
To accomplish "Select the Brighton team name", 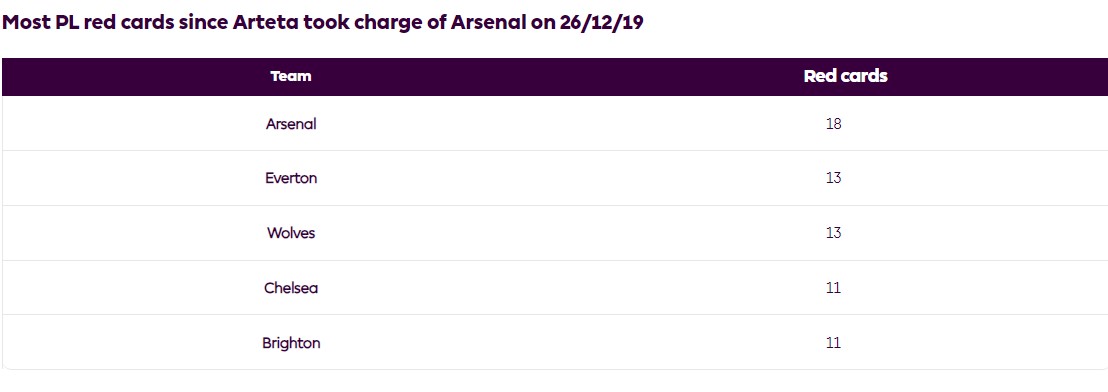I will [x=290, y=343].
